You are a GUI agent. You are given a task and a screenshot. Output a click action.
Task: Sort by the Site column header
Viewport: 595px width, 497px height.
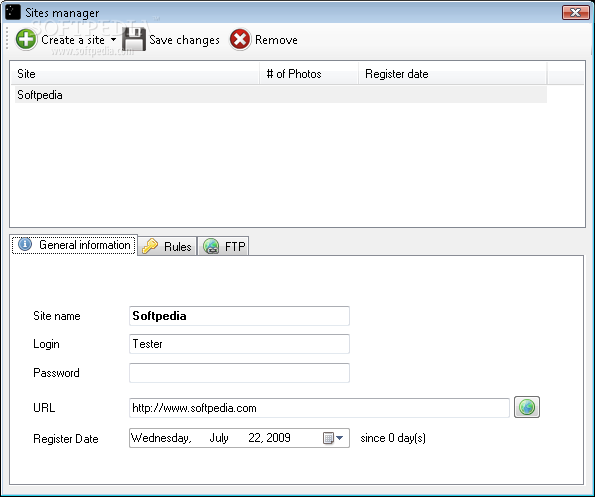tap(136, 74)
